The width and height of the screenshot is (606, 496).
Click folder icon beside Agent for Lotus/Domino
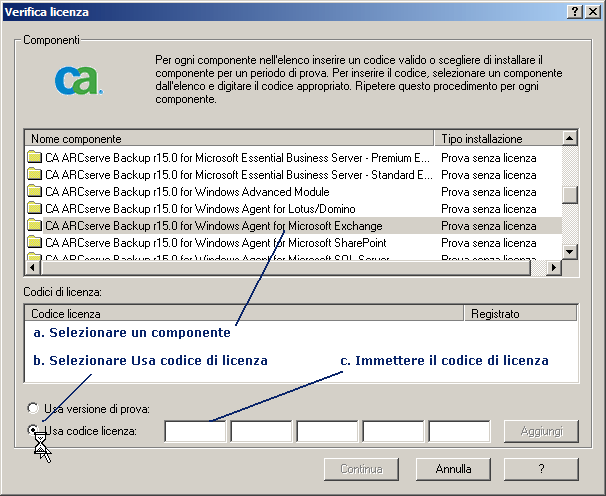coord(34,208)
